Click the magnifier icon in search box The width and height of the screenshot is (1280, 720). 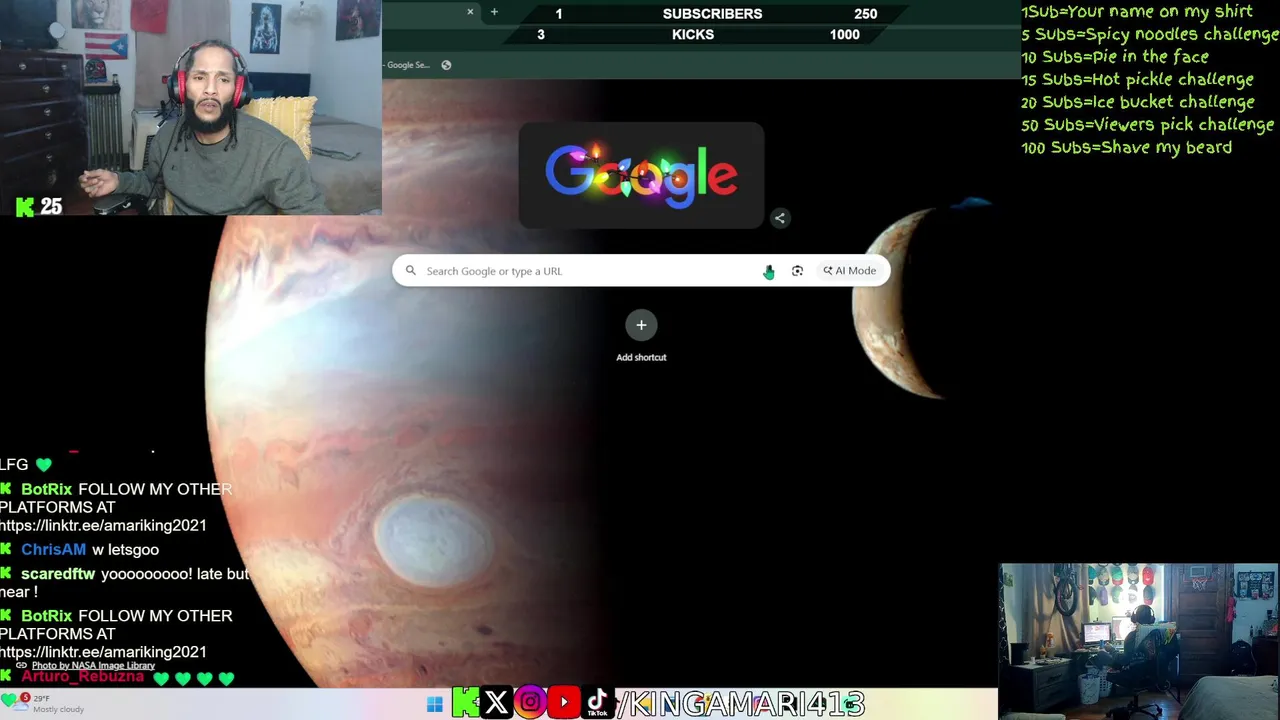410,271
